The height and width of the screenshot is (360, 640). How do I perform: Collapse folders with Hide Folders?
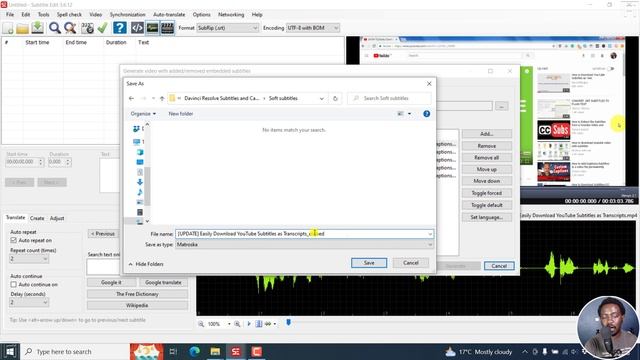[146, 264]
